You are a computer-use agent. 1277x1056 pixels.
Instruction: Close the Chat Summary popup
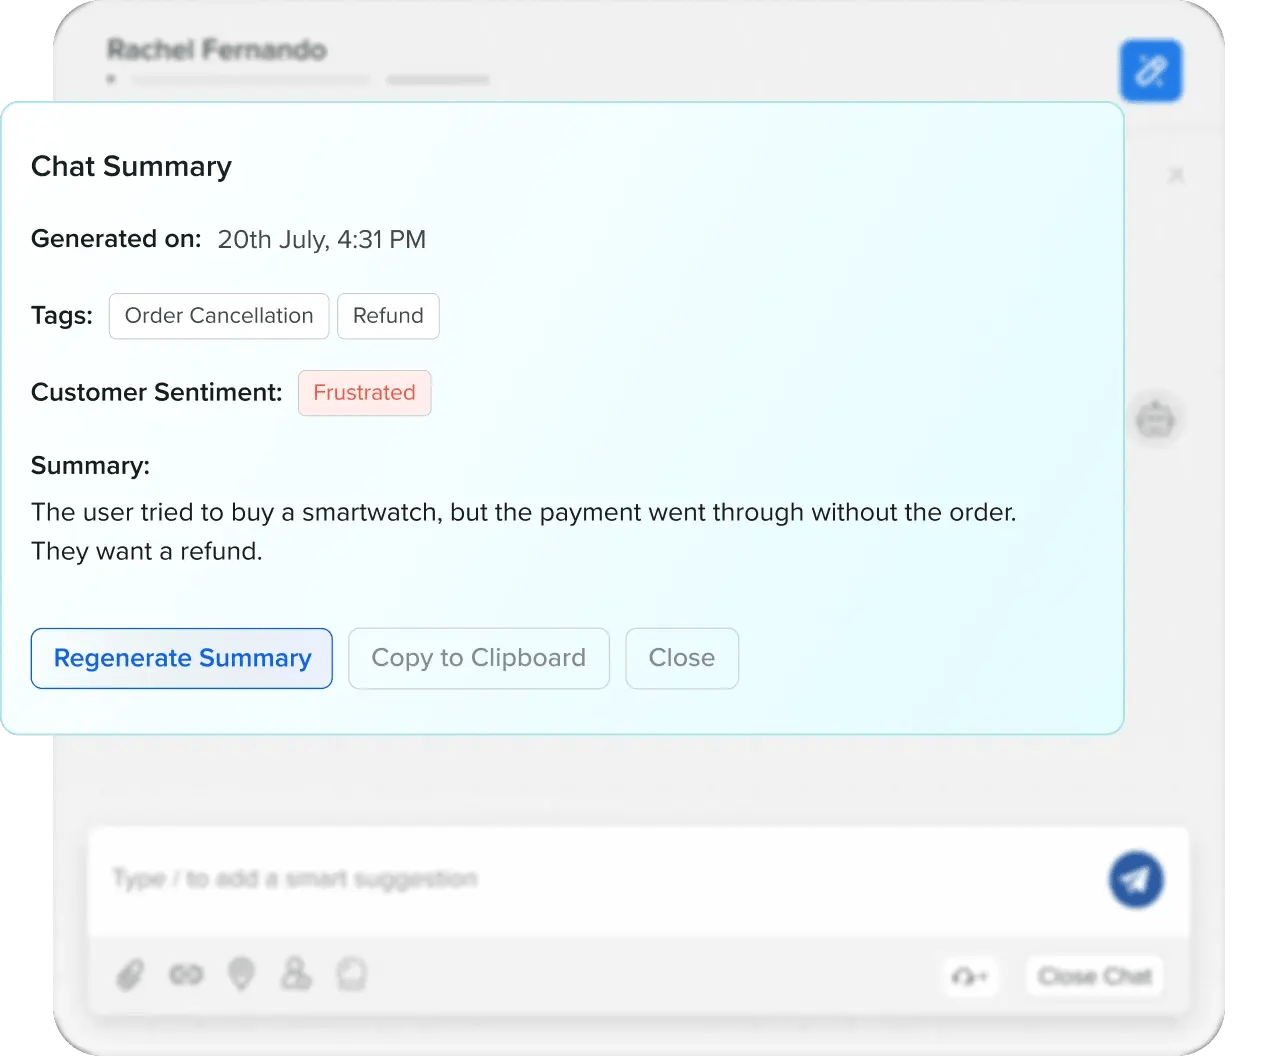682,658
